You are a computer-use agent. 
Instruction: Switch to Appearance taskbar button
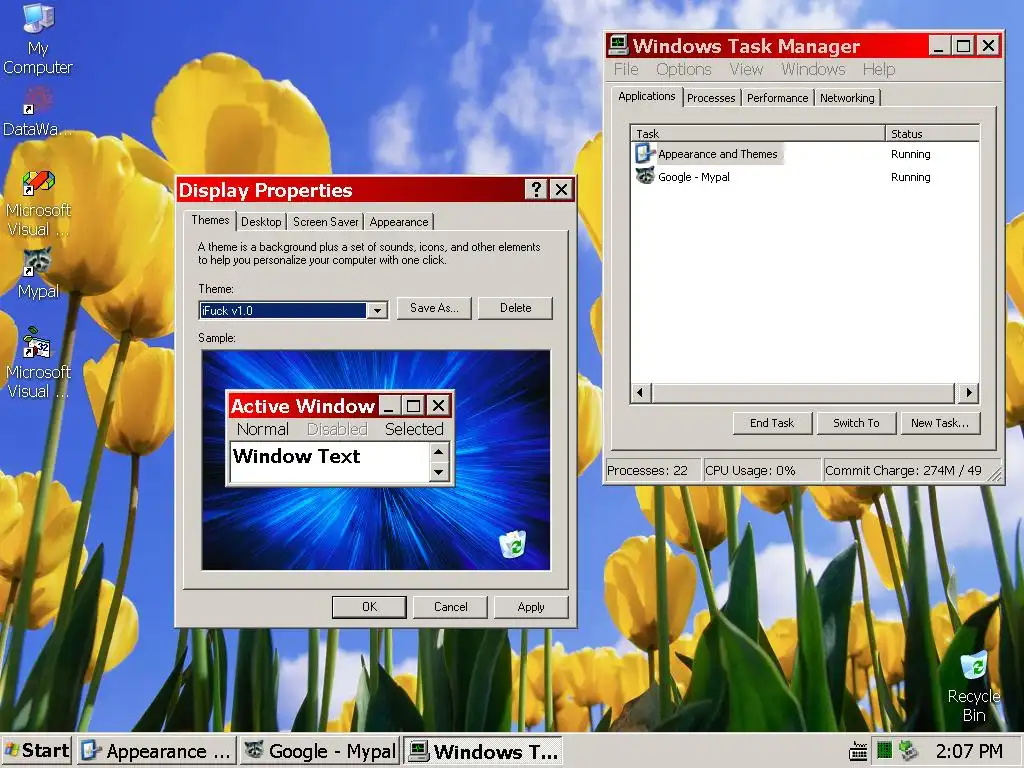point(156,751)
